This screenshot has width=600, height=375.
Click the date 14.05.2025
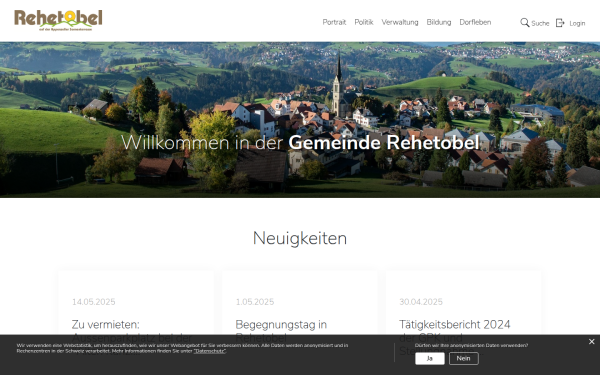click(x=94, y=302)
